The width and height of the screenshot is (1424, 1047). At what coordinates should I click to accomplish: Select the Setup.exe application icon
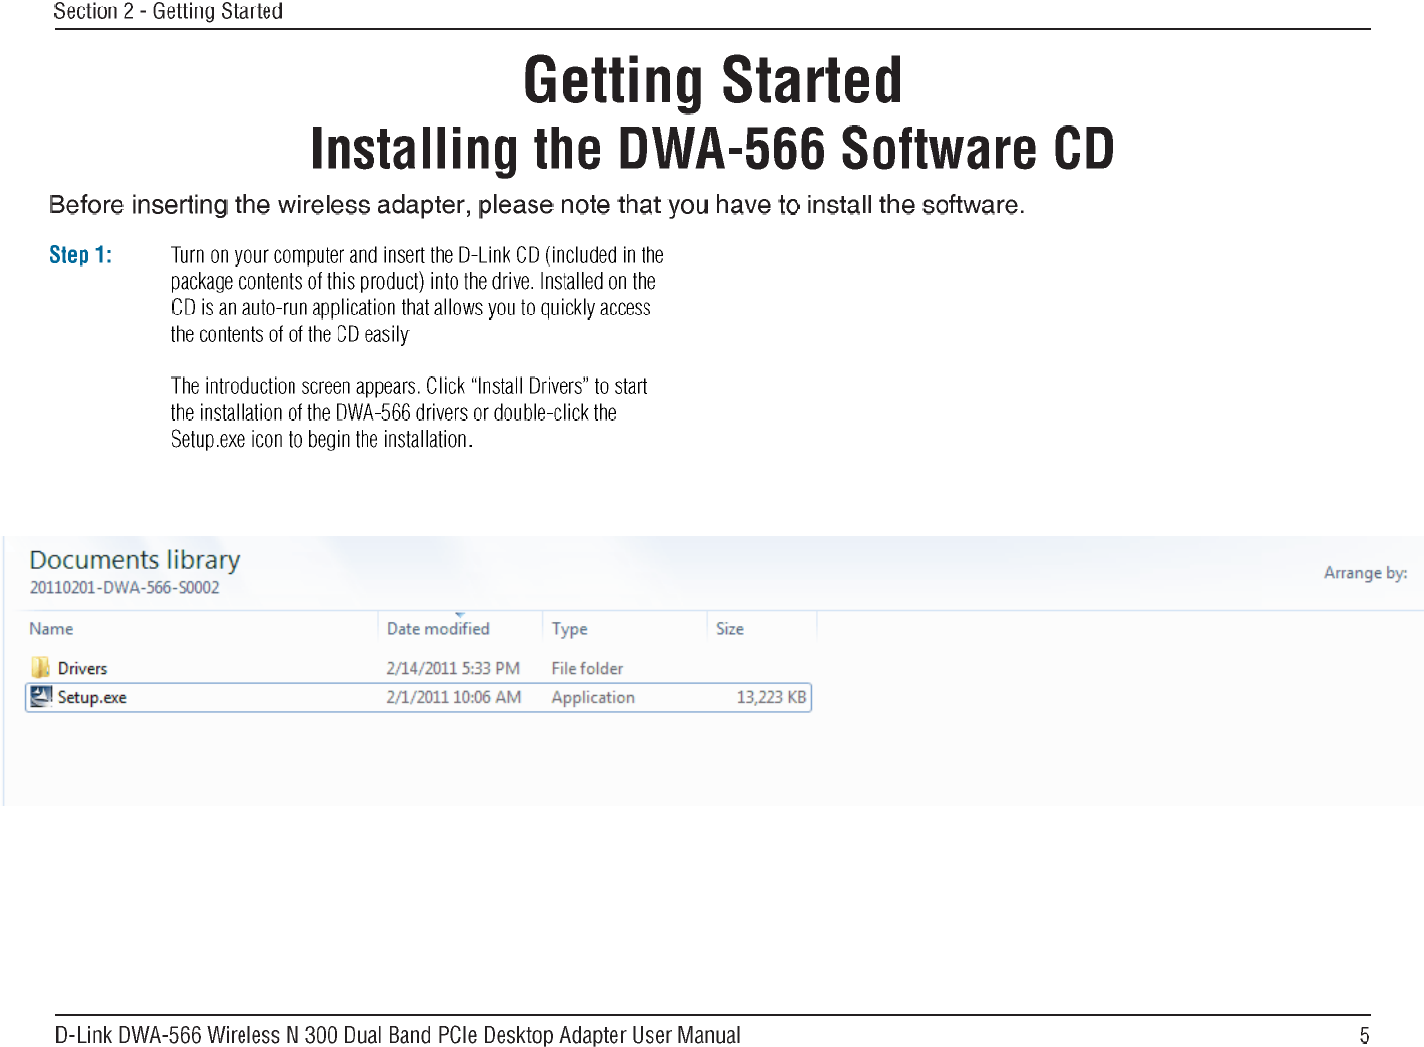[41, 696]
